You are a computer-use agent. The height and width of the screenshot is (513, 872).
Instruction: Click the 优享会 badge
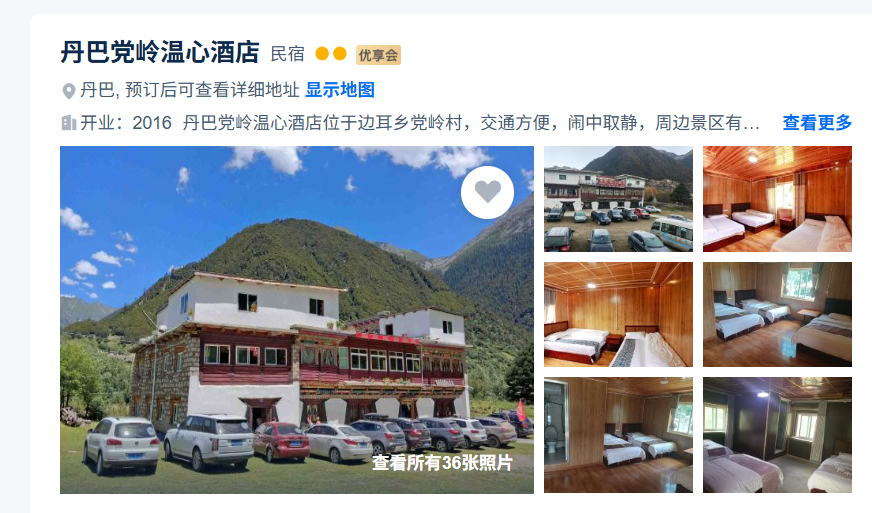378,55
